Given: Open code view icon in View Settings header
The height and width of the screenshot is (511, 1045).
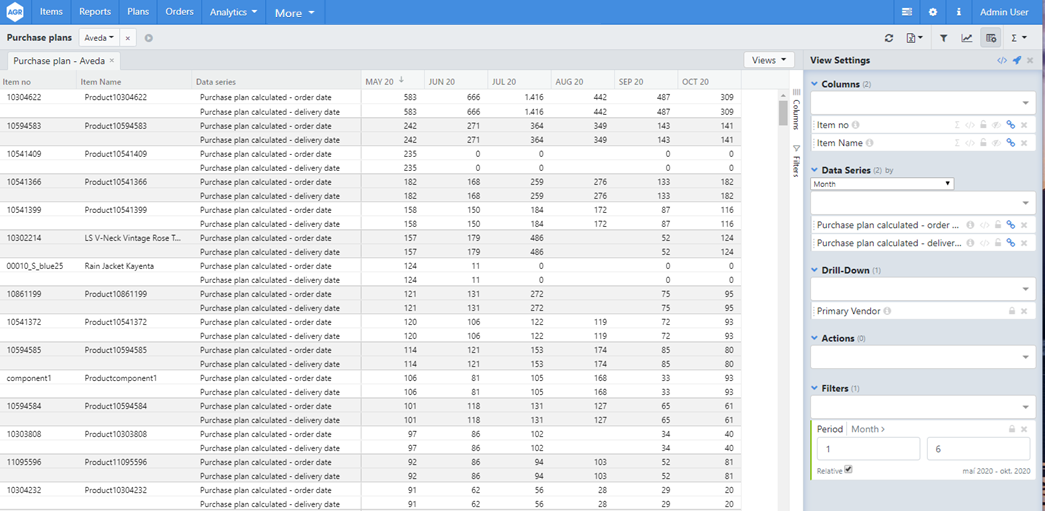Looking at the screenshot, I should tap(1002, 61).
